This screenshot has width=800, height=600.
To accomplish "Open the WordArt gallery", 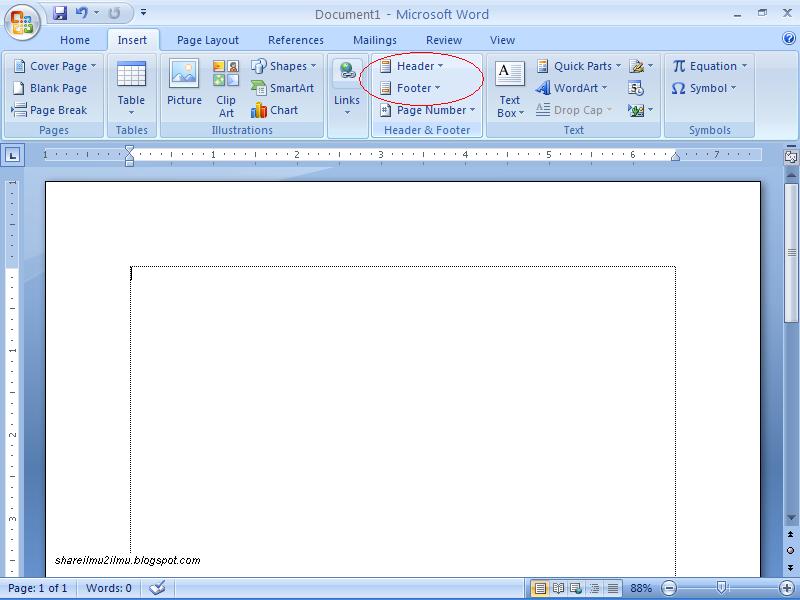I will pos(571,88).
